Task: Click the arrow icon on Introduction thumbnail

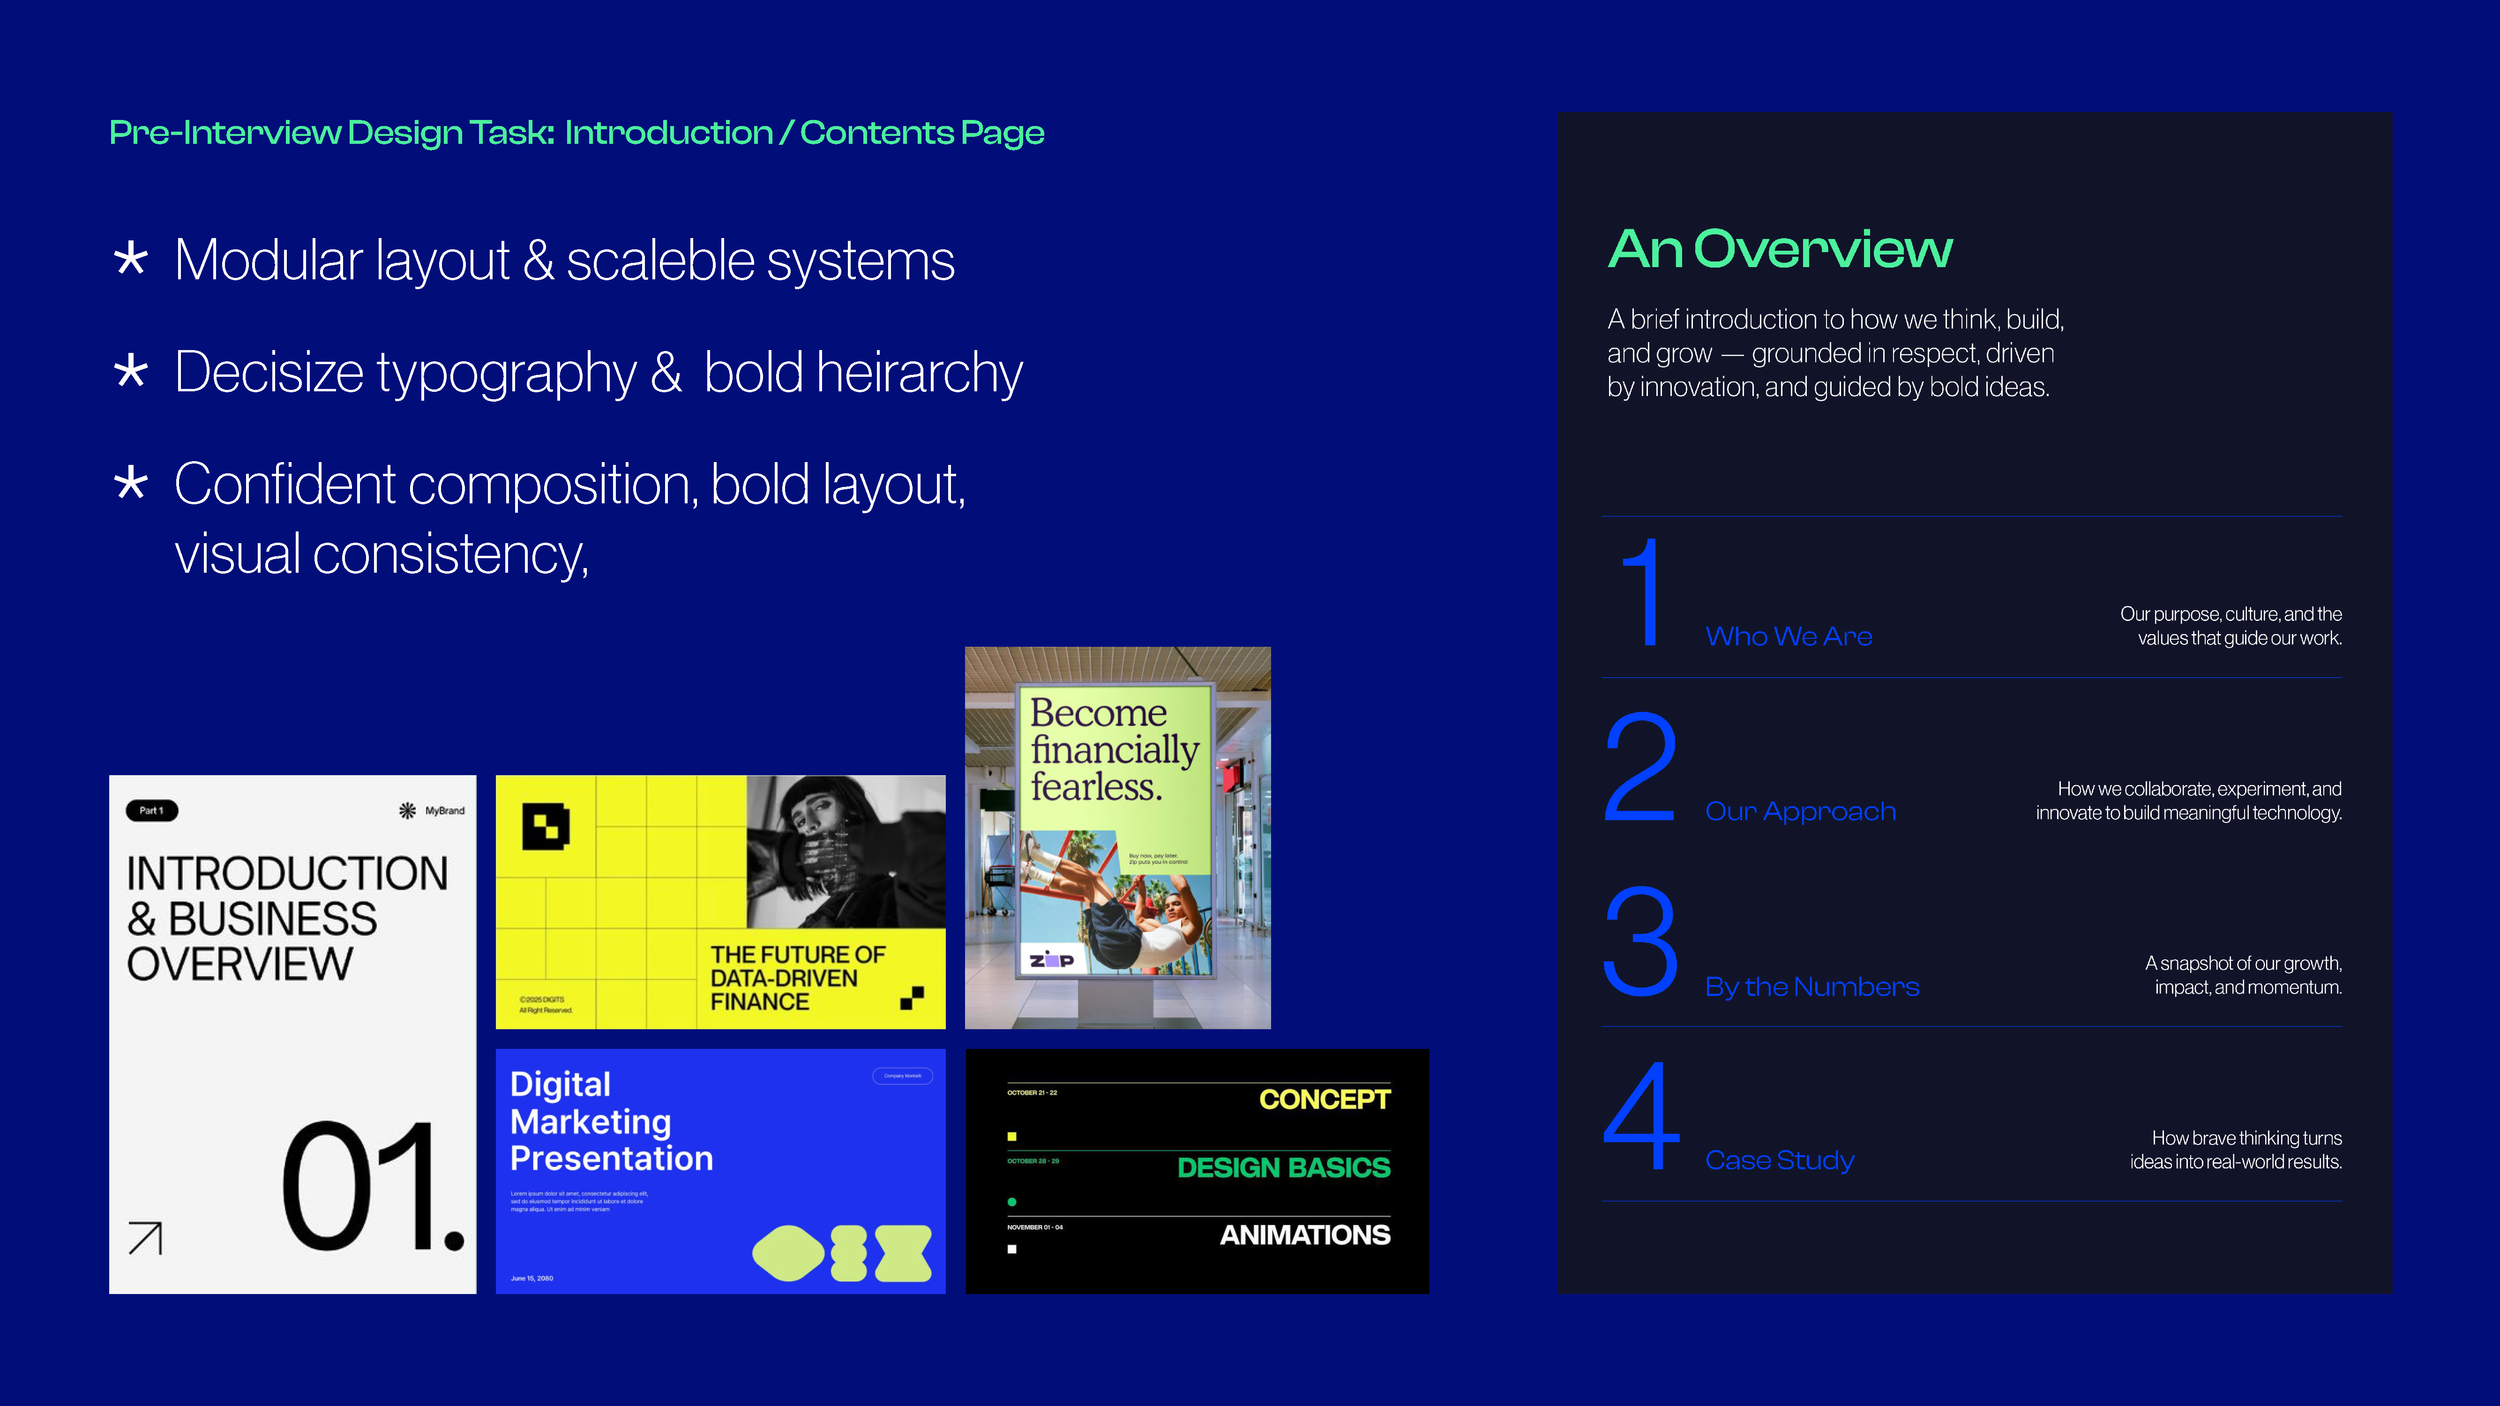Action: 146,1238
